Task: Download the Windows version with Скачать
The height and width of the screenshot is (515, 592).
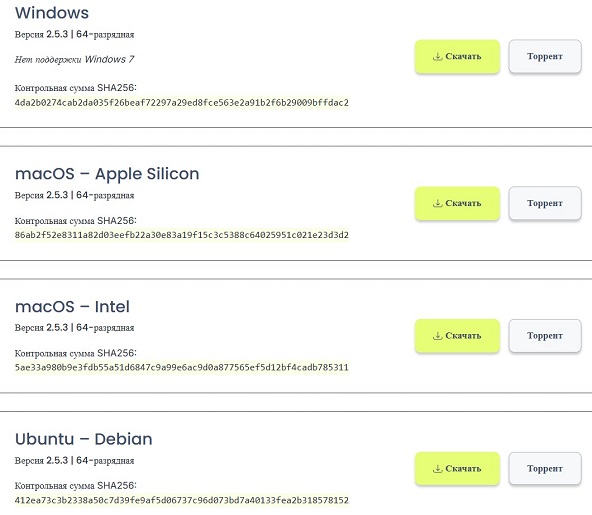Action: point(457,57)
